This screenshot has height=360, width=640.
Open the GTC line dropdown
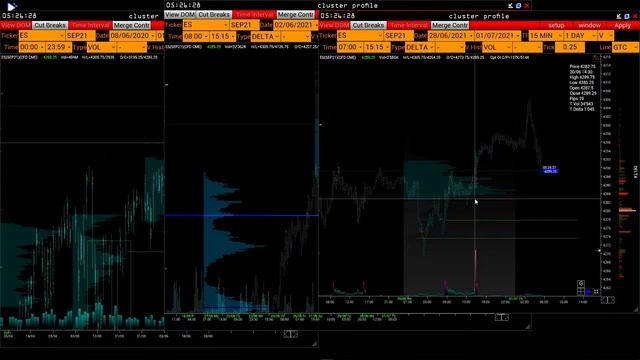(625, 47)
